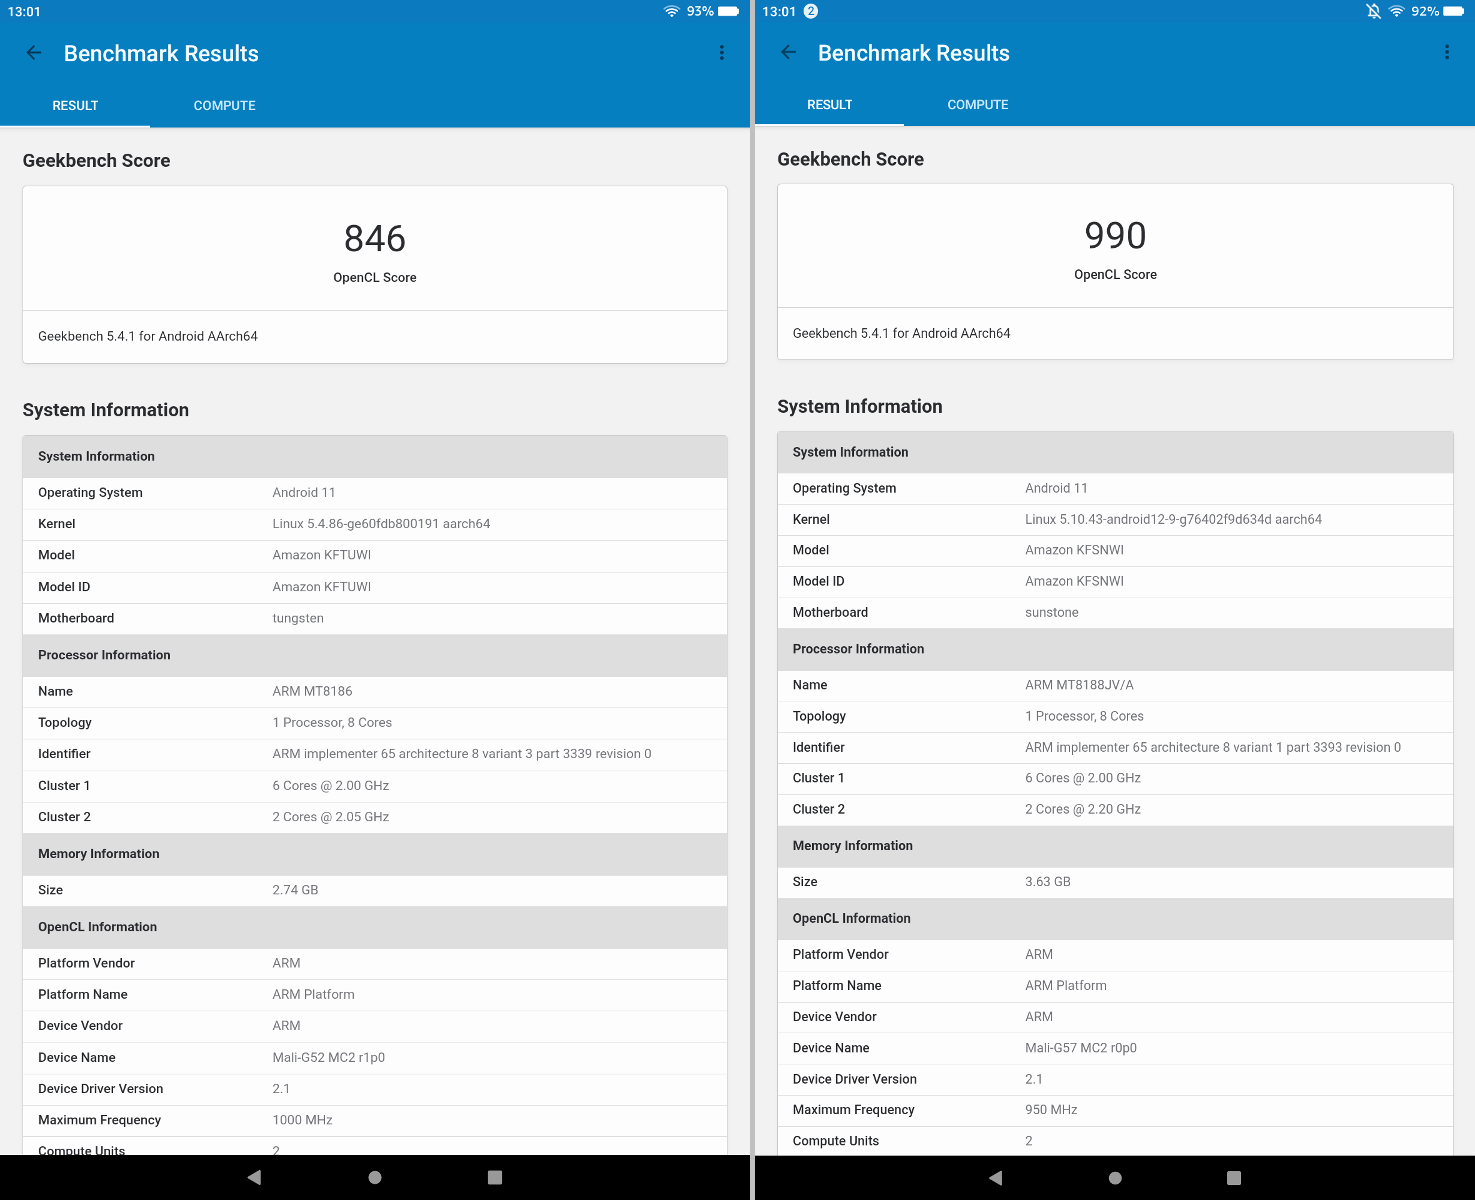Image resolution: width=1475 pixels, height=1200 pixels.
Task: Tap the Processor Information section header on right
Action: click(1114, 649)
